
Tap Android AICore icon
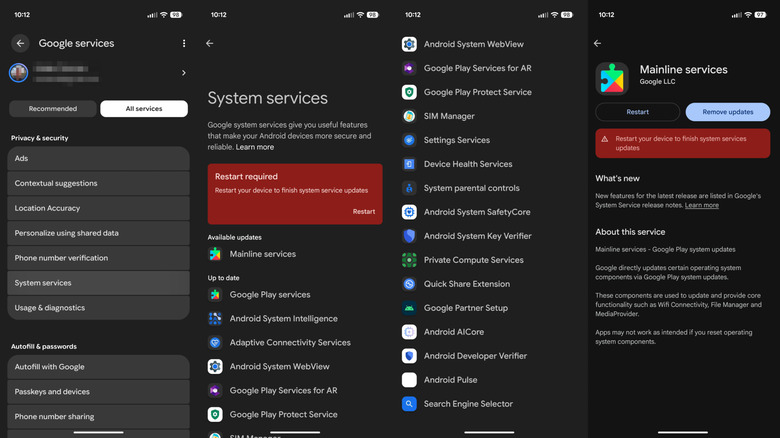coord(409,332)
